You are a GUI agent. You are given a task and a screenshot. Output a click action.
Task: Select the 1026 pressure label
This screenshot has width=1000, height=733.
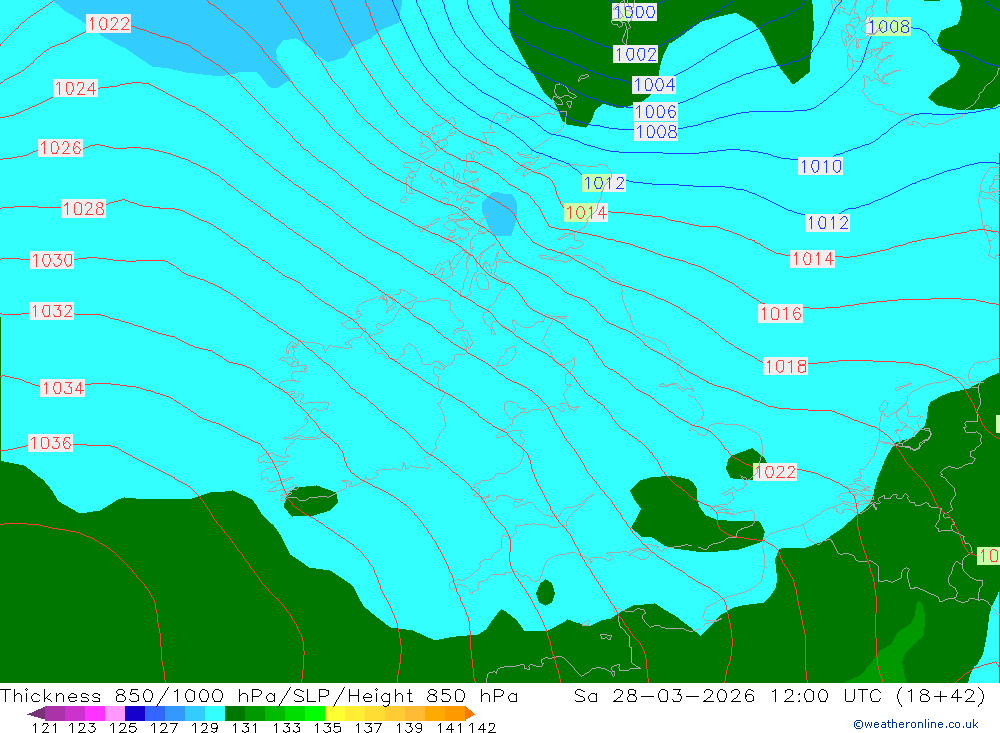pyautogui.click(x=61, y=148)
